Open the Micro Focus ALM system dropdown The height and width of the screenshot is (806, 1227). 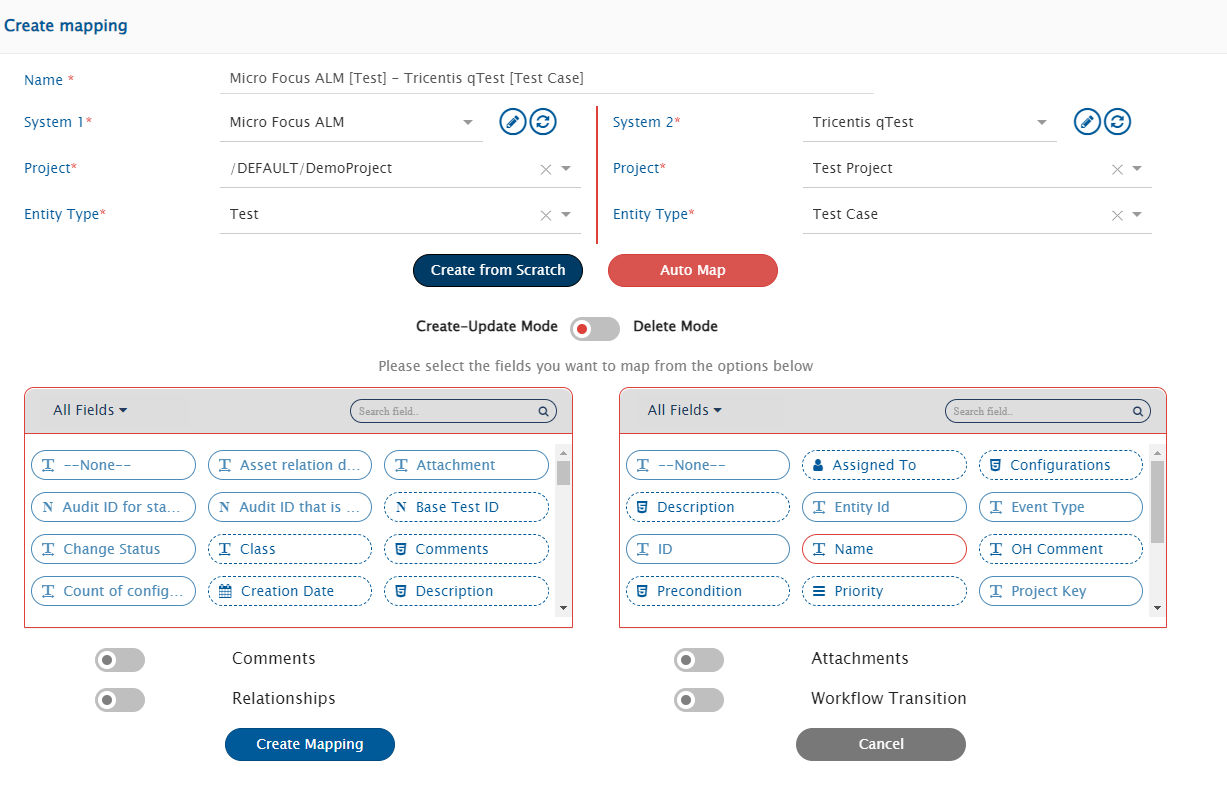467,123
